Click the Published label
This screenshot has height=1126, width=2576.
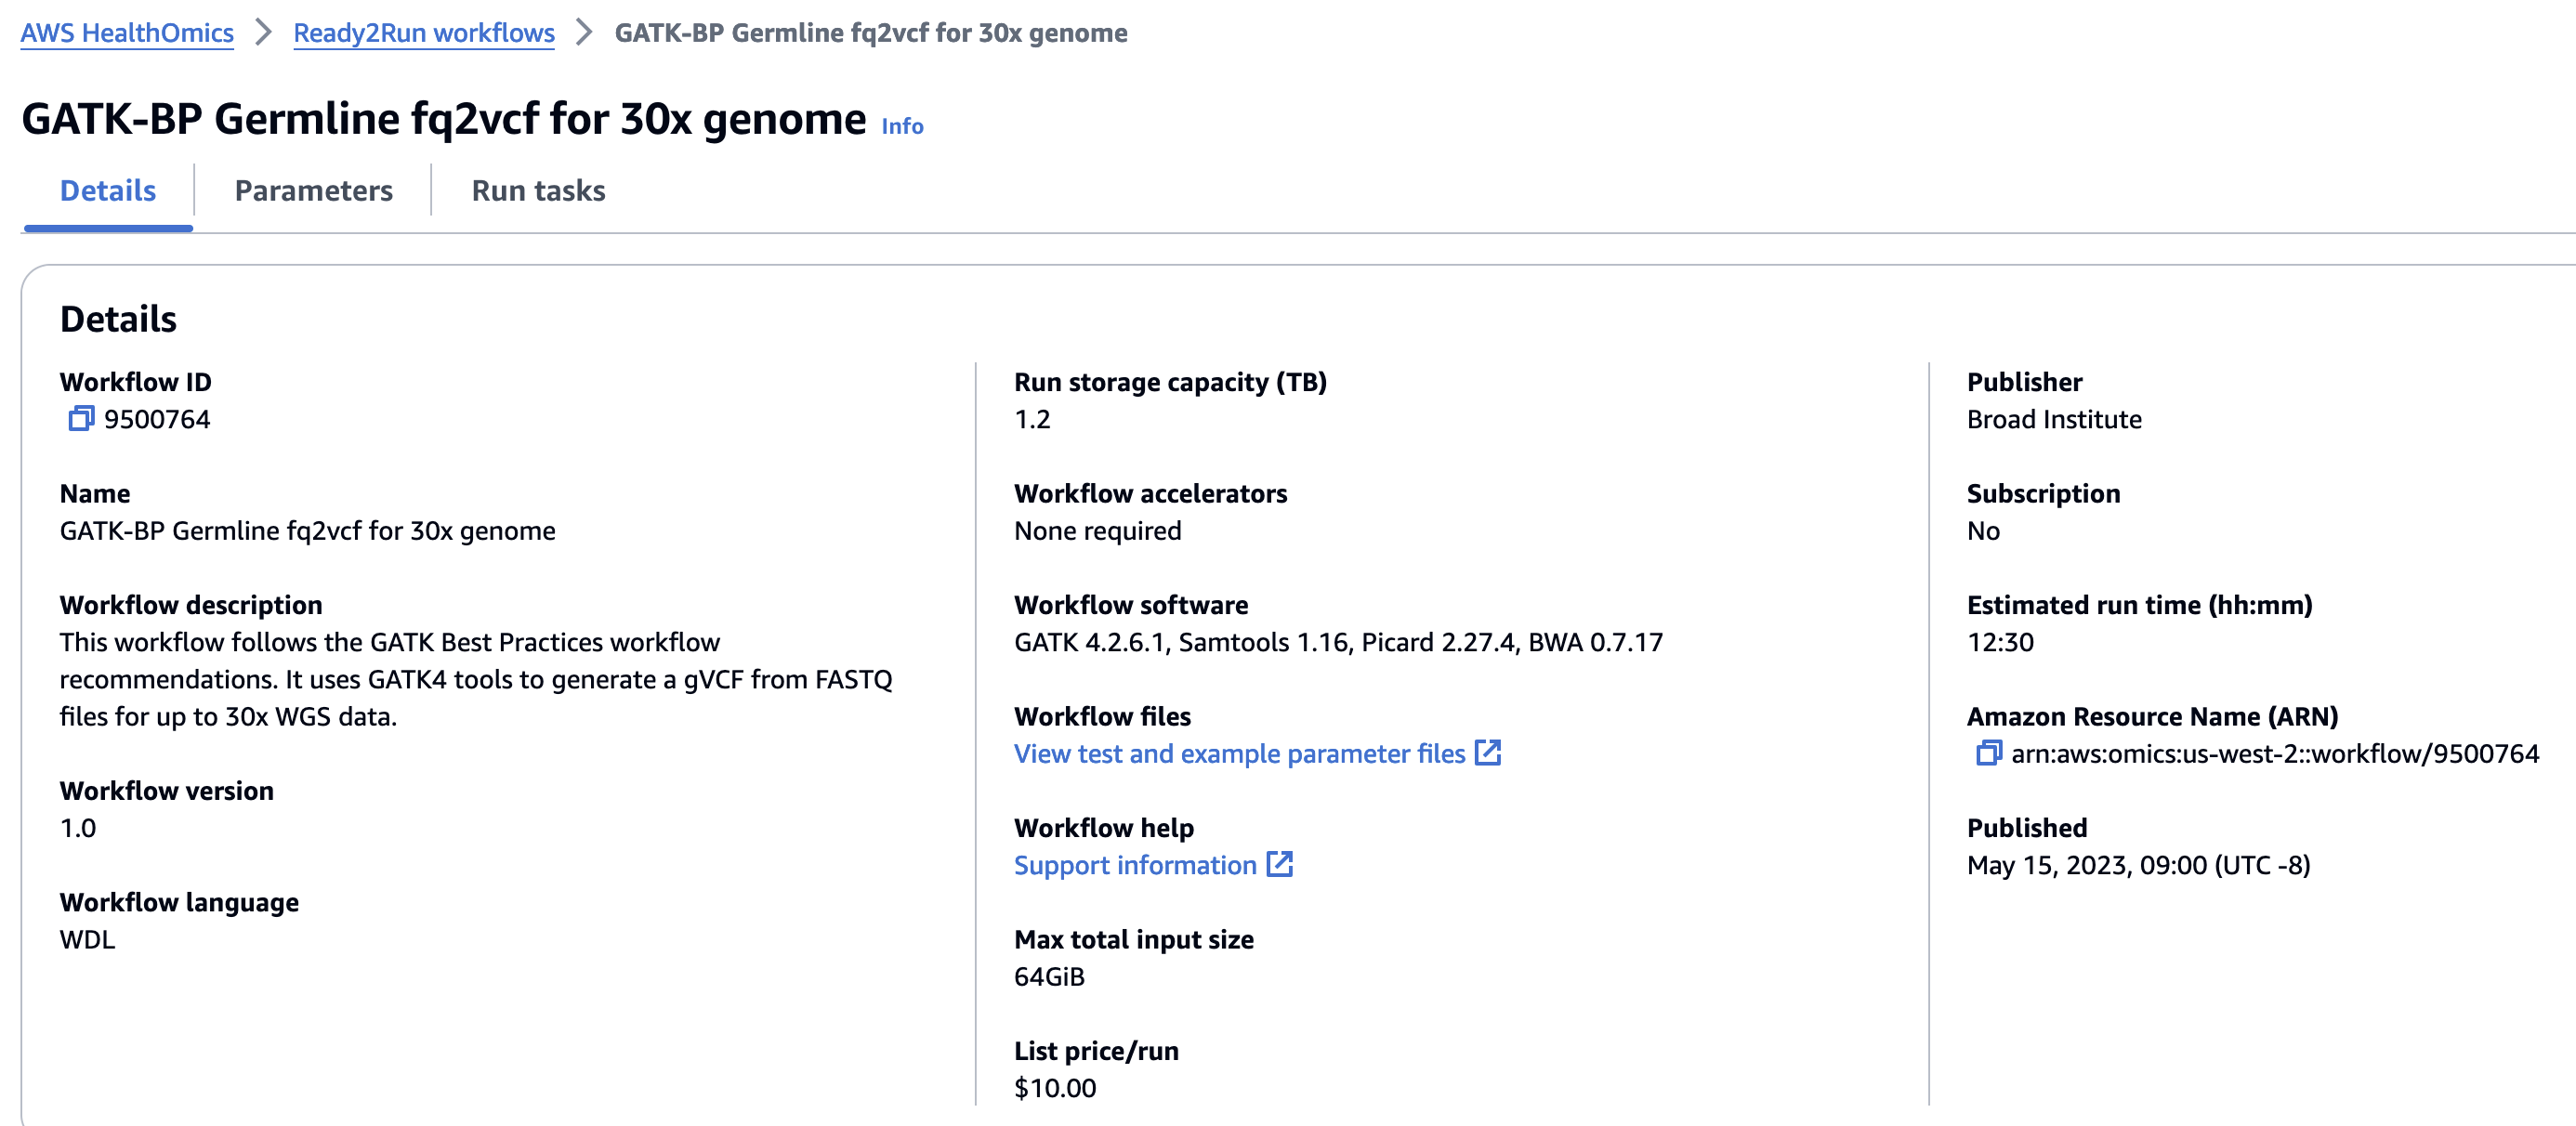(x=2026, y=828)
